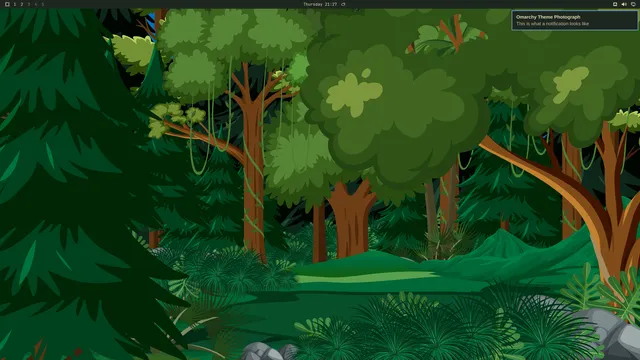Switch to workspace 2

pyautogui.click(x=22, y=4)
